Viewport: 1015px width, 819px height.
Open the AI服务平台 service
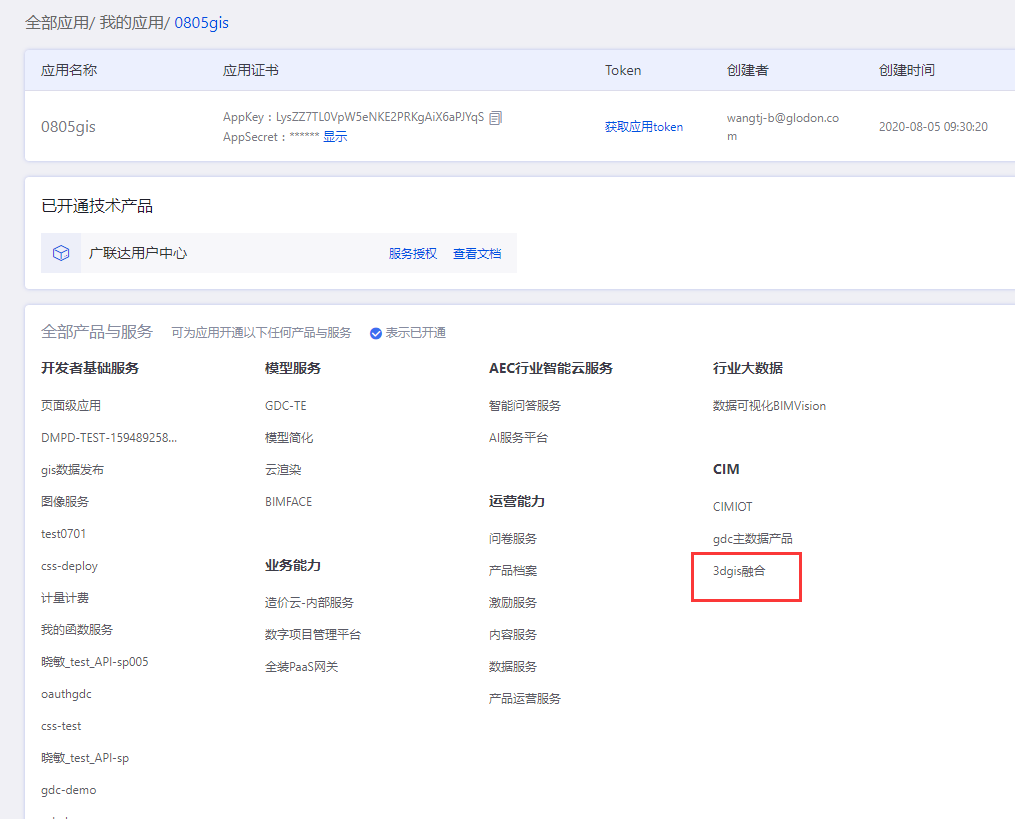518,438
